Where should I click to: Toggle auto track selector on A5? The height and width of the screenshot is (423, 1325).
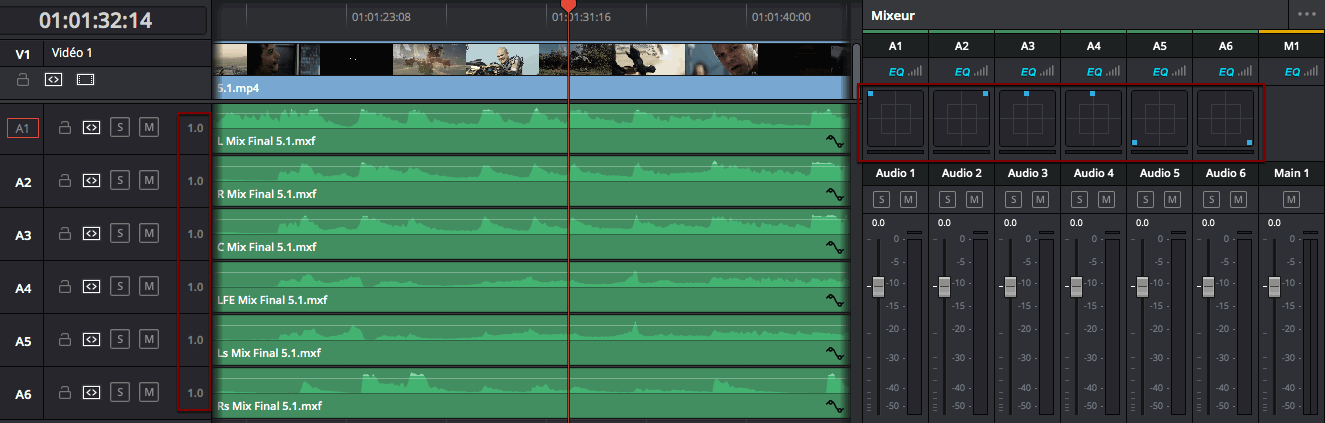coord(91,340)
